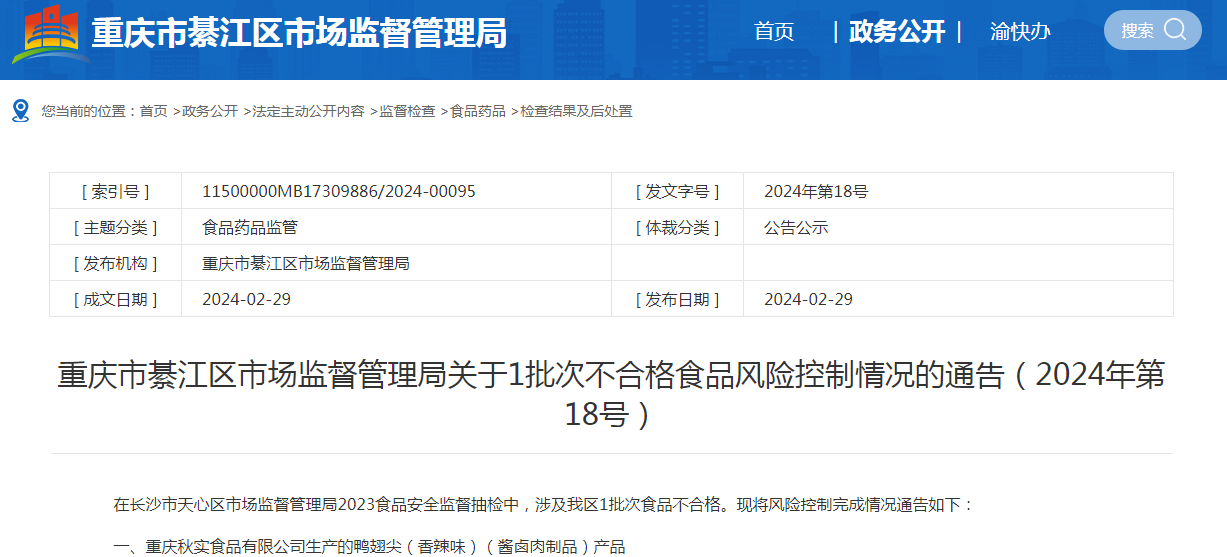Viewport: 1227px width, 557px height.
Task: Navigate to 法定主动公开内容 in the breadcrumb
Action: coord(307,111)
